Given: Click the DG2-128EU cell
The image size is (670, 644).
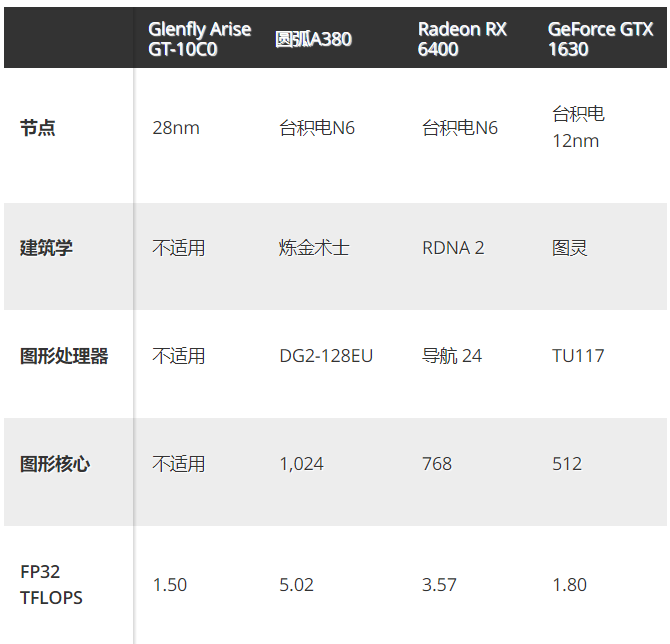Looking at the screenshot, I should 326,356.
